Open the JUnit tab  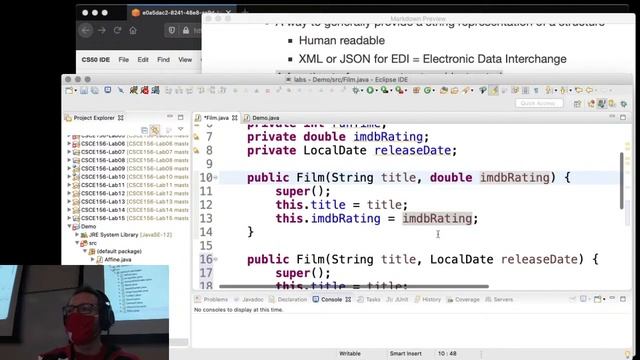(397, 299)
